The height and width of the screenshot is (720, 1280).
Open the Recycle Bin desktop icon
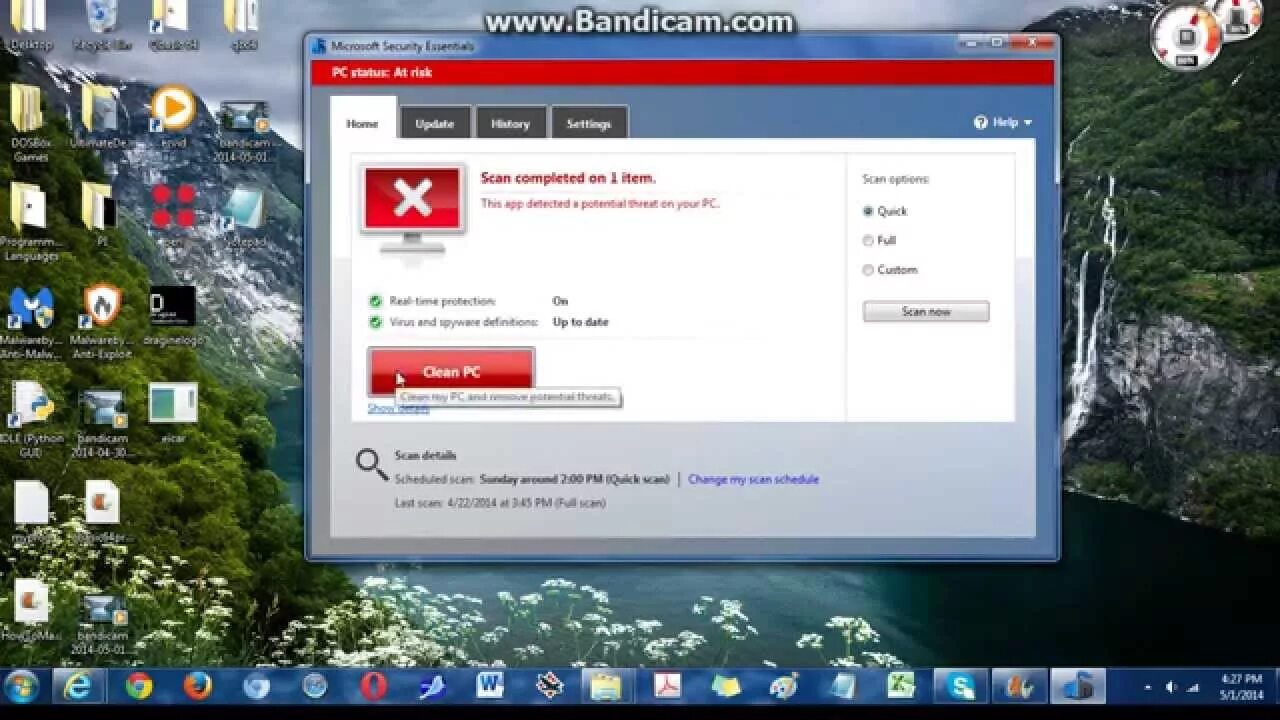pyautogui.click(x=102, y=26)
